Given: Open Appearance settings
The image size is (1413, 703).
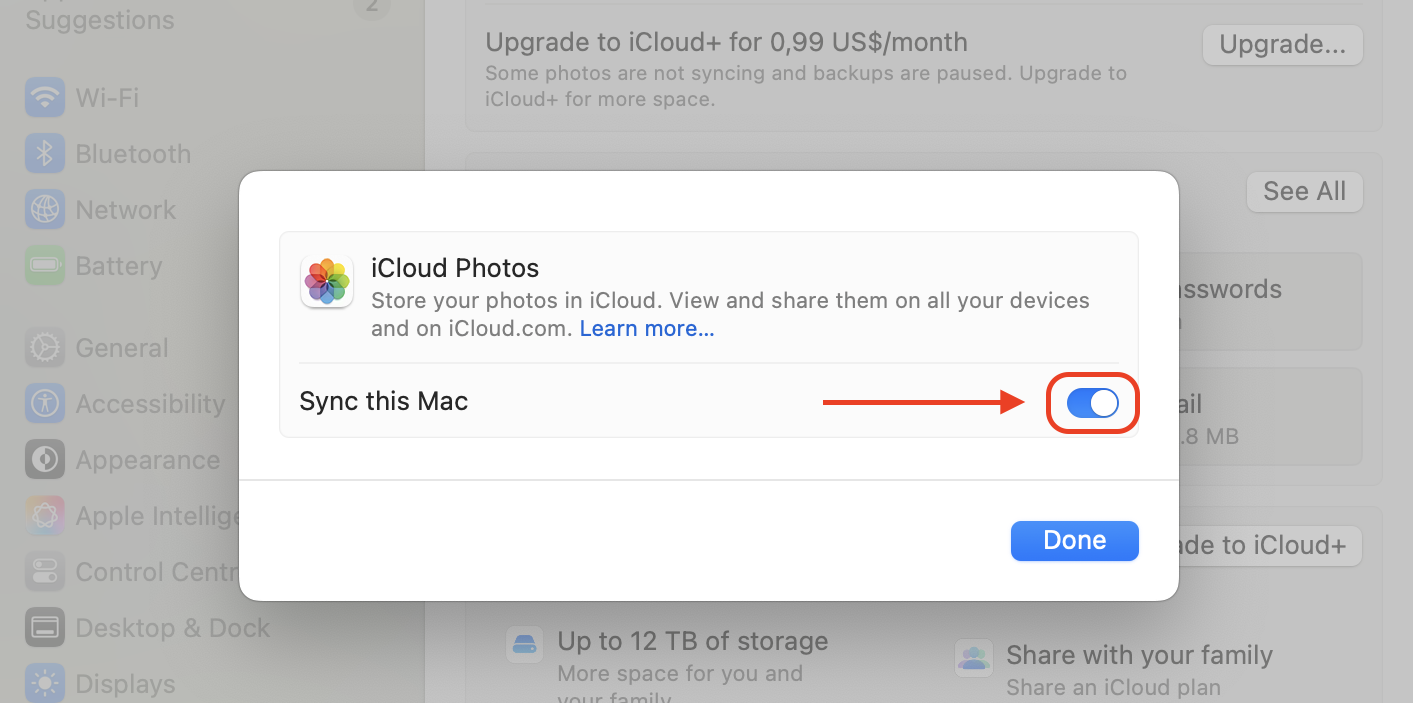Looking at the screenshot, I should [148, 459].
